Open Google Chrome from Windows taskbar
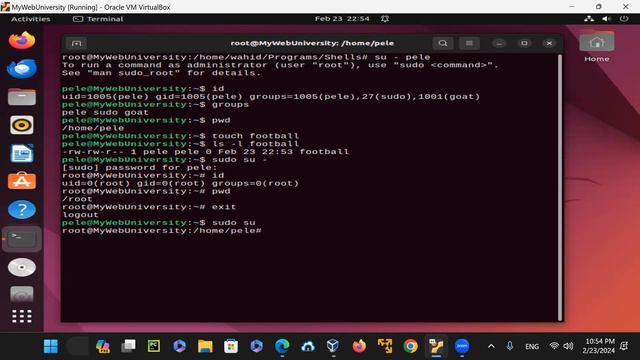The image size is (640, 360). coord(411,347)
